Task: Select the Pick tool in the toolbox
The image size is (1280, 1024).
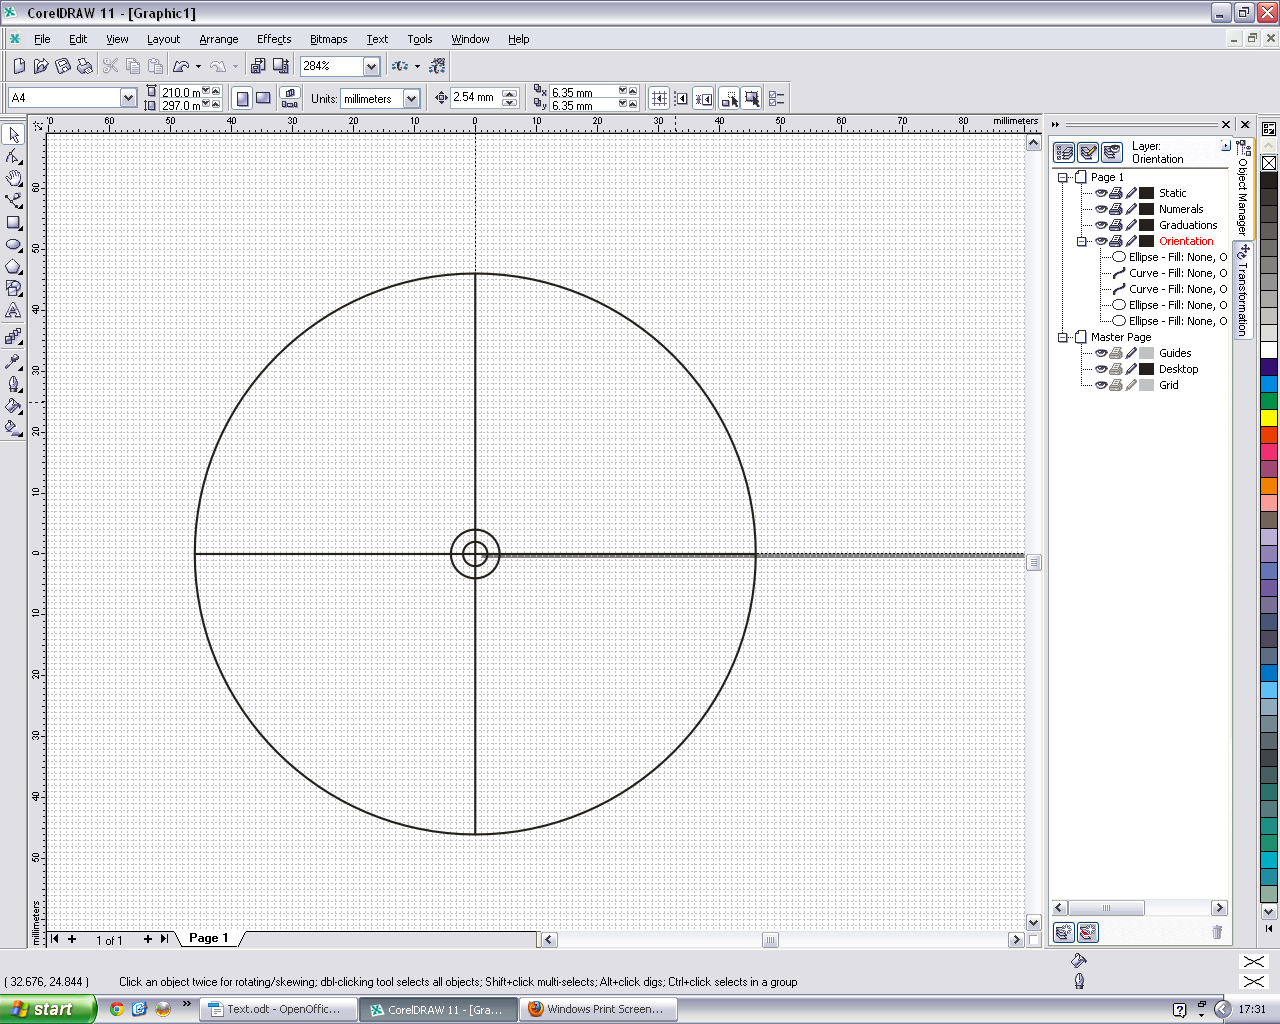Action: [x=13, y=135]
